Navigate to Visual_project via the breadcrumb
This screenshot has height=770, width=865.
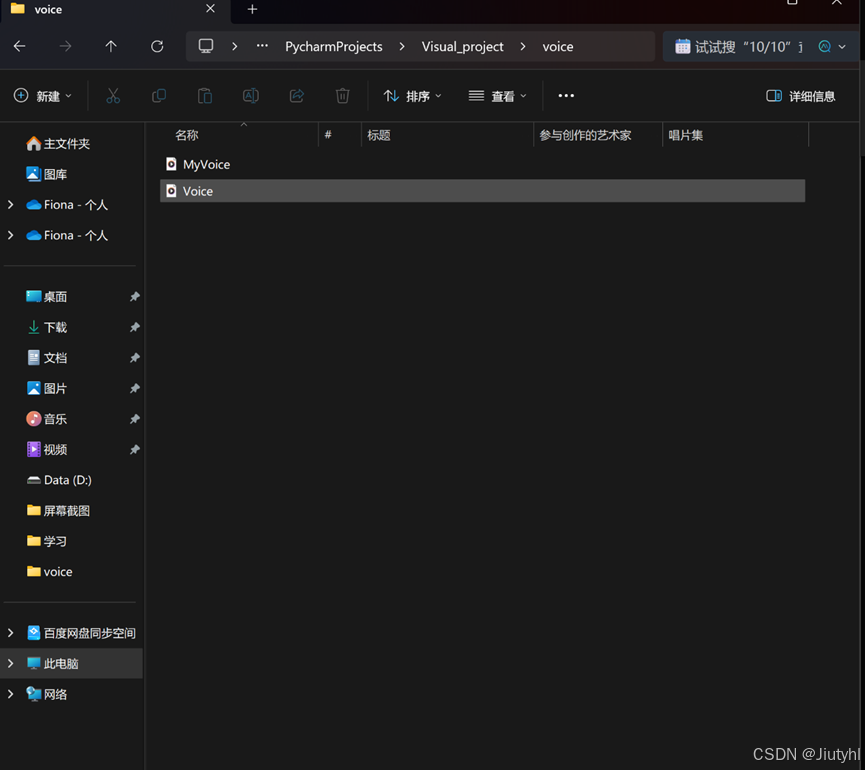(462, 46)
